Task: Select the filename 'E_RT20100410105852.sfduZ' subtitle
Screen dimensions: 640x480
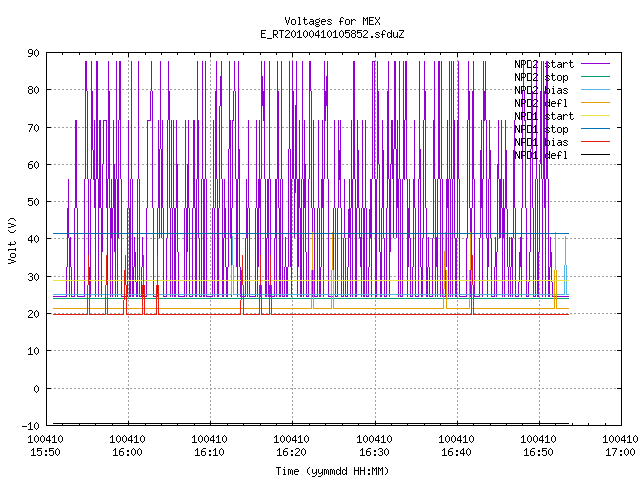Action: pyautogui.click(x=332, y=34)
